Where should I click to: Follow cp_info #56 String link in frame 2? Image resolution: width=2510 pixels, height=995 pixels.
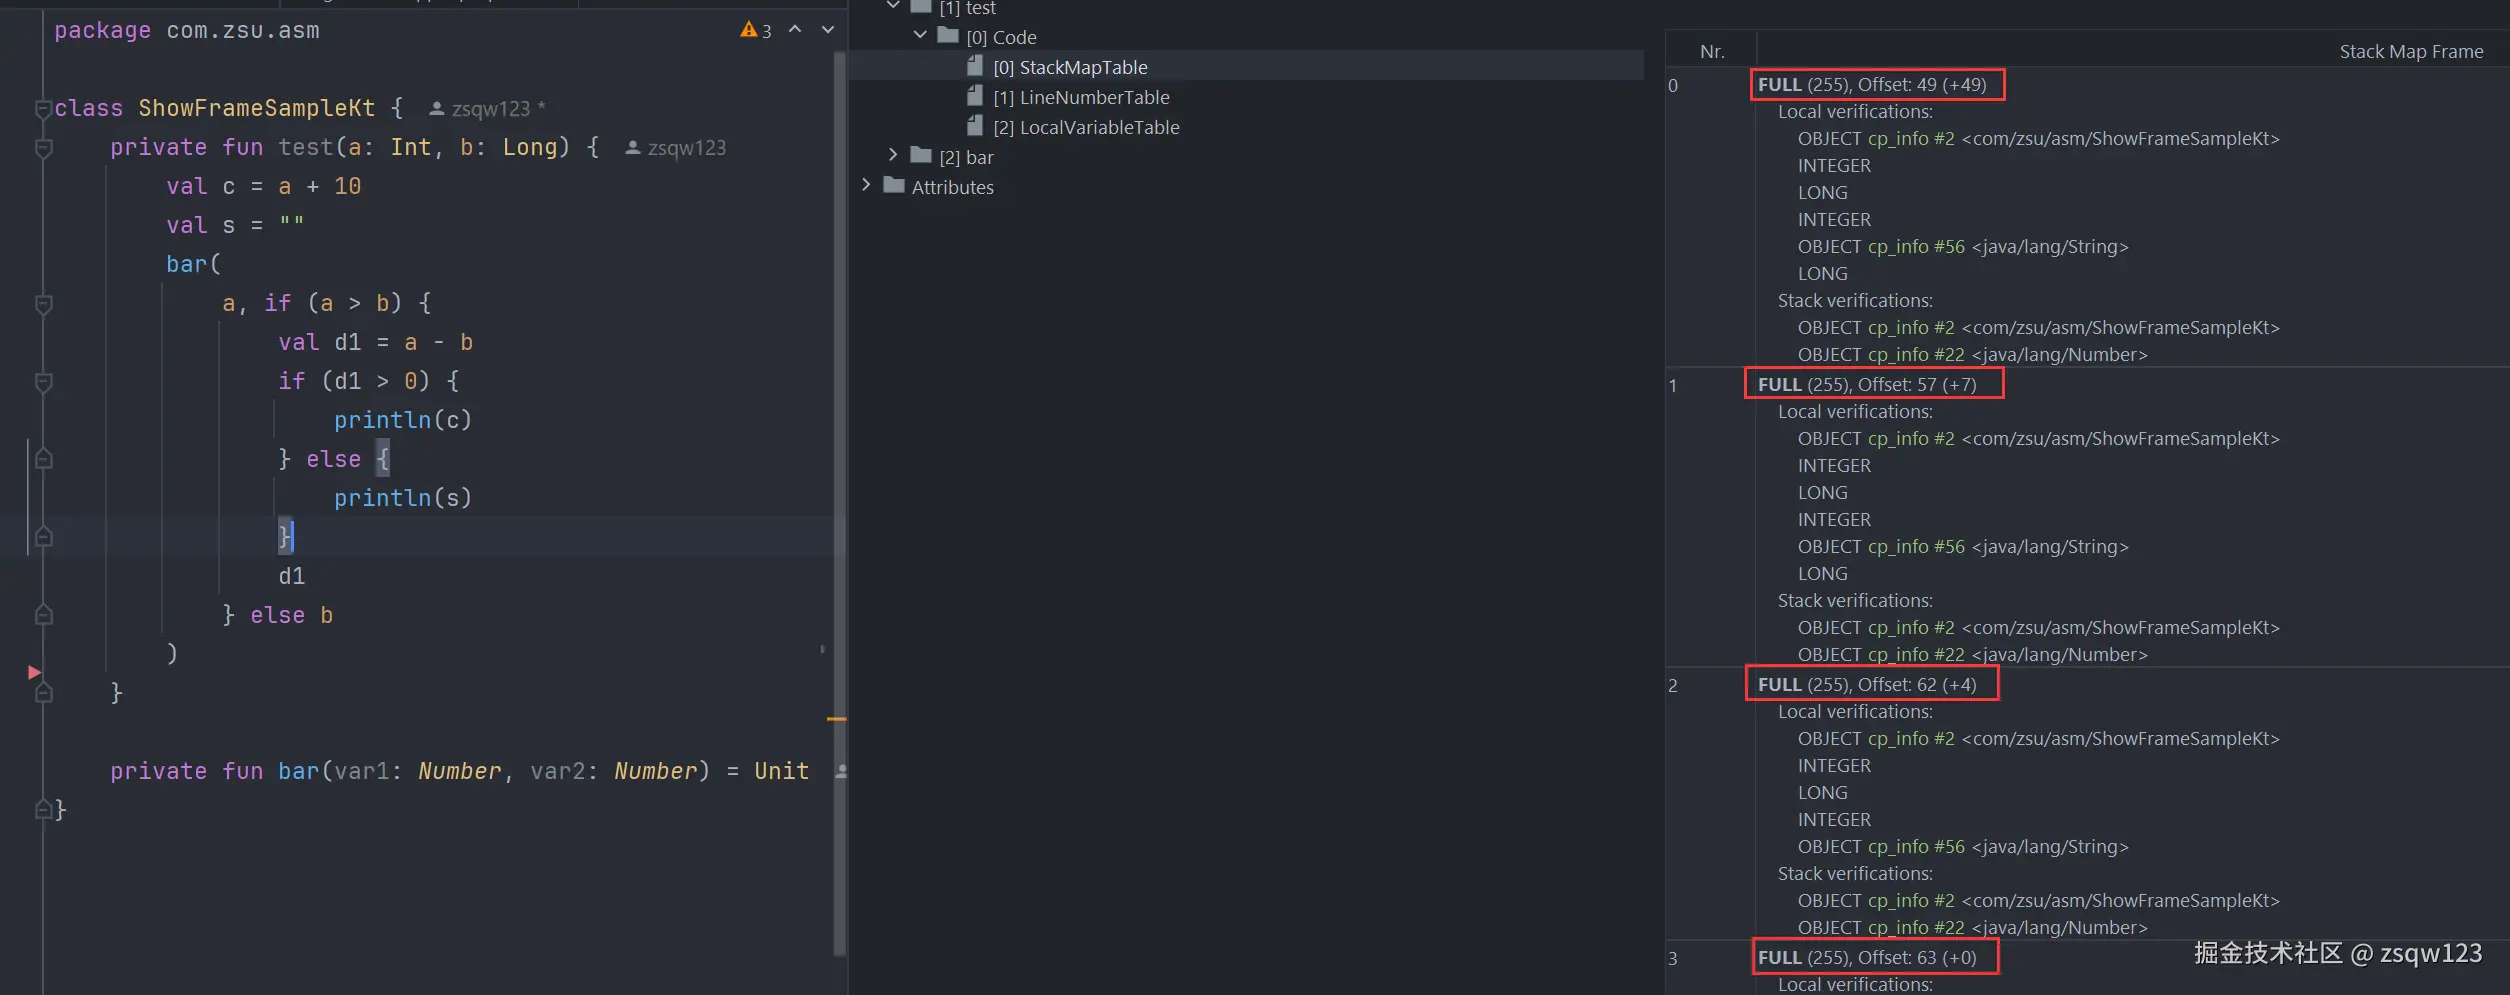point(1916,847)
